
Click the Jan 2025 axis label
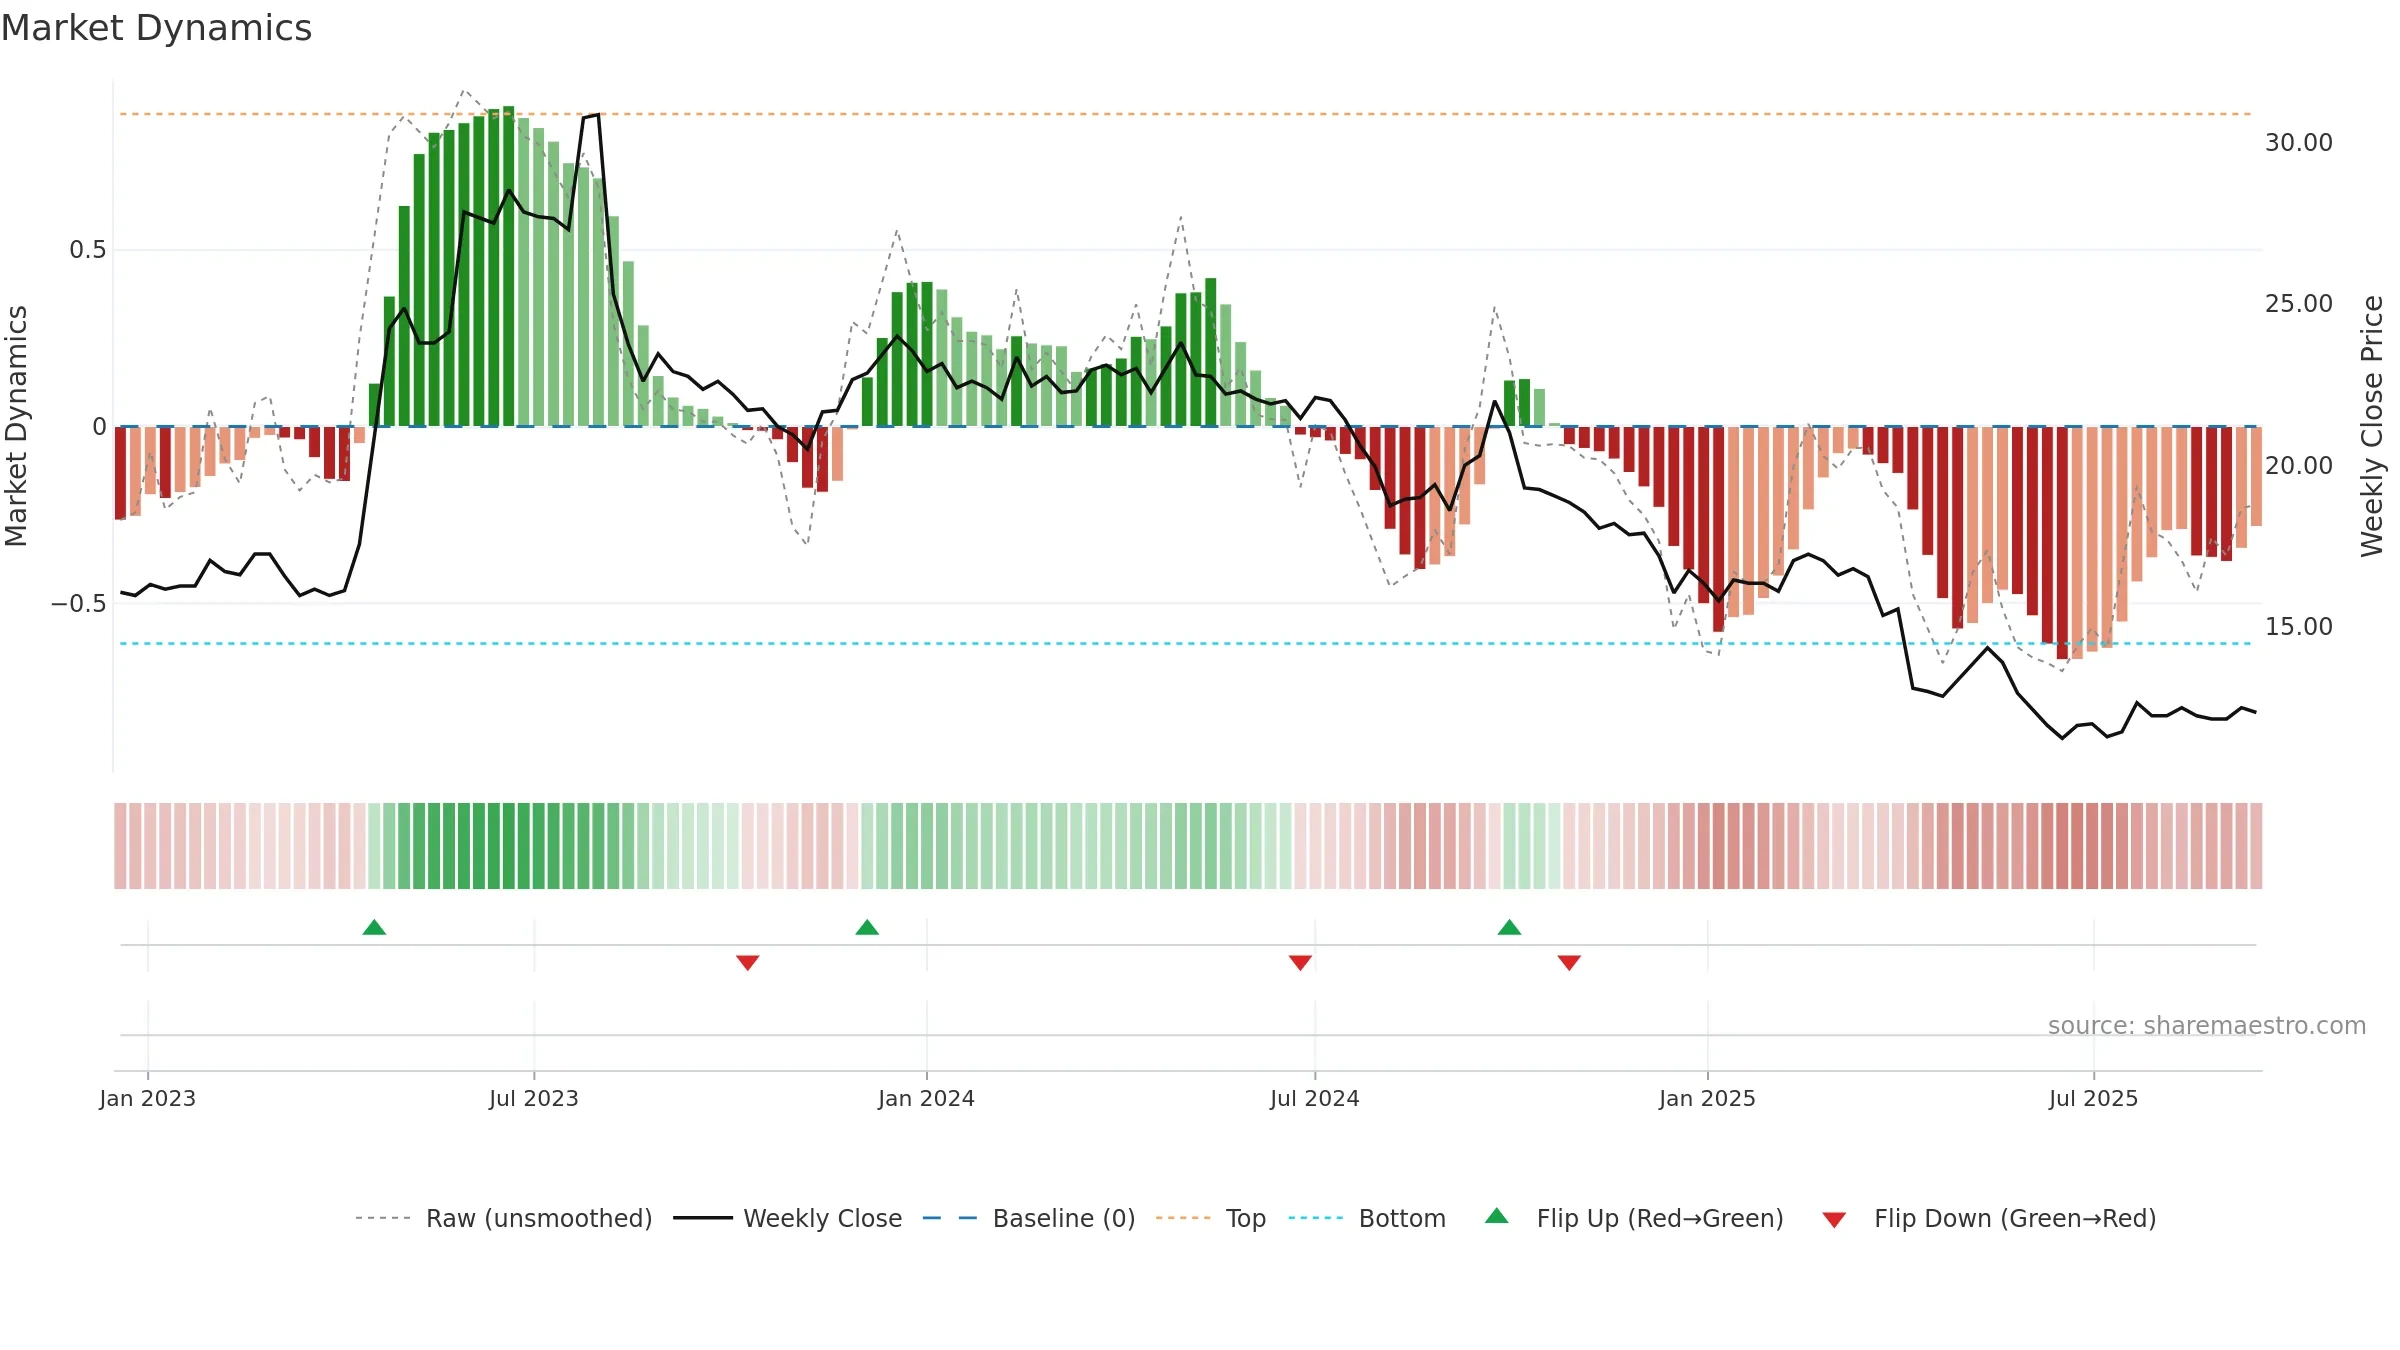1707,1098
